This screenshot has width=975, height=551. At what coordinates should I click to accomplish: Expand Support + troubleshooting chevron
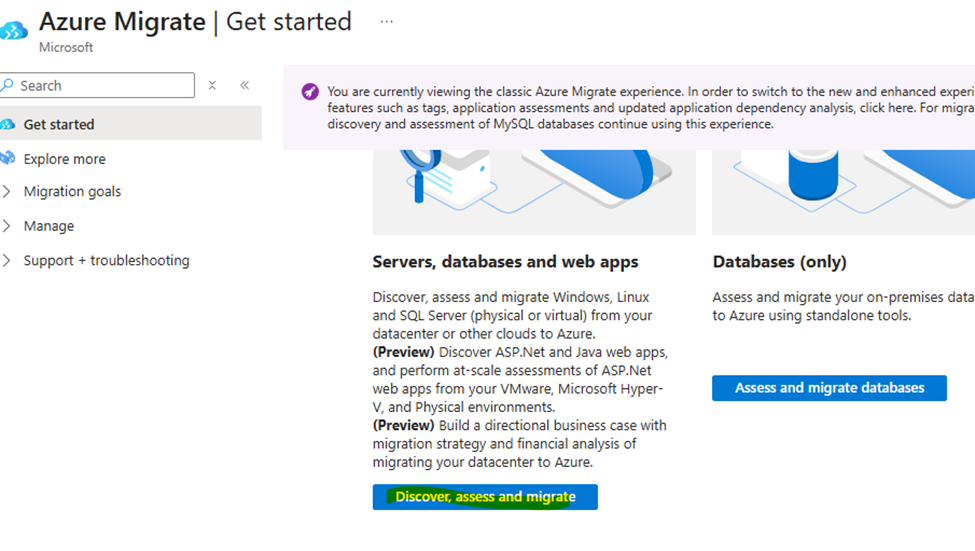[6, 261]
